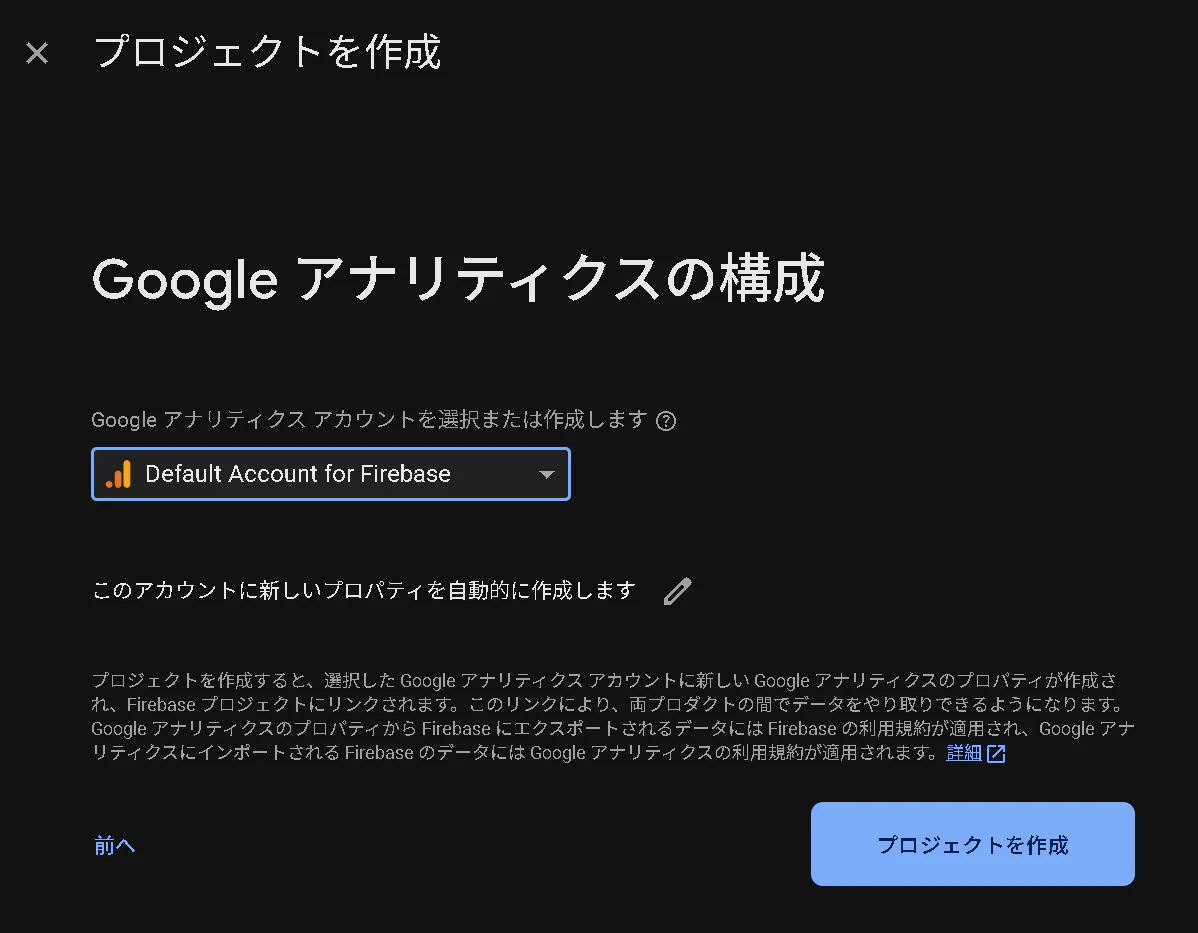This screenshot has height=933, width=1198.
Task: Click the help question-mark icon beside account label
Action: 666,421
